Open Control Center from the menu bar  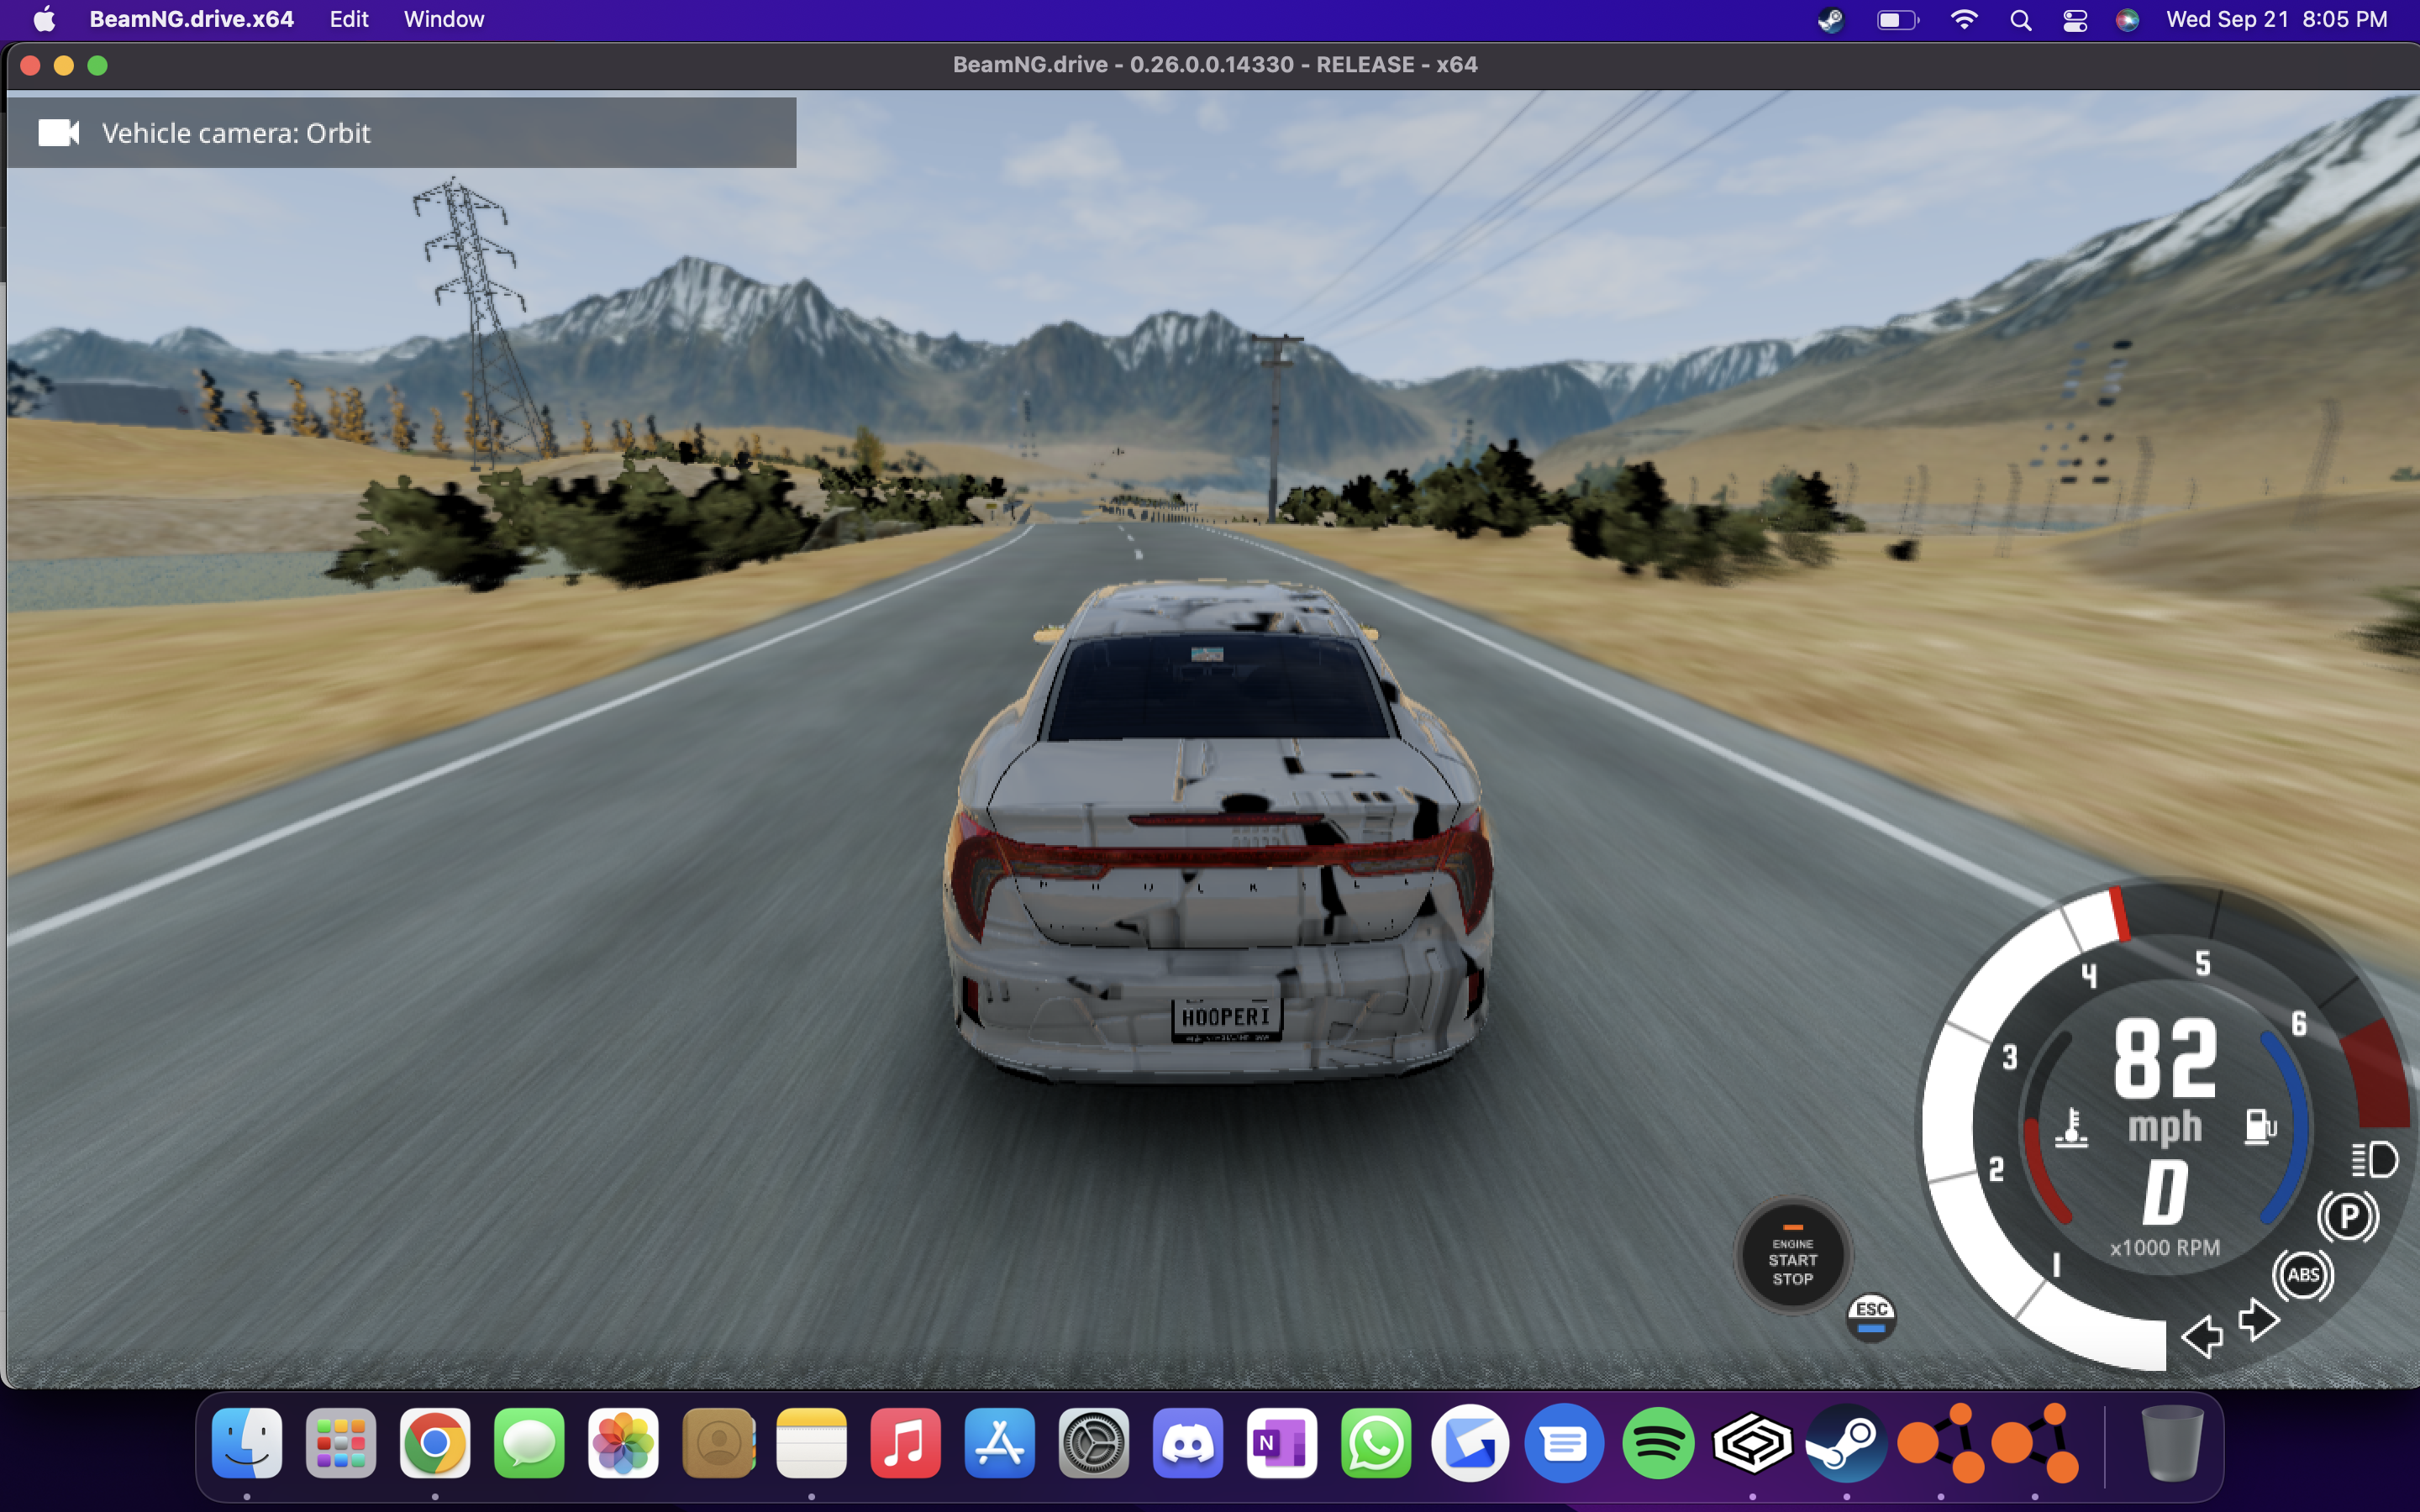point(2075,20)
